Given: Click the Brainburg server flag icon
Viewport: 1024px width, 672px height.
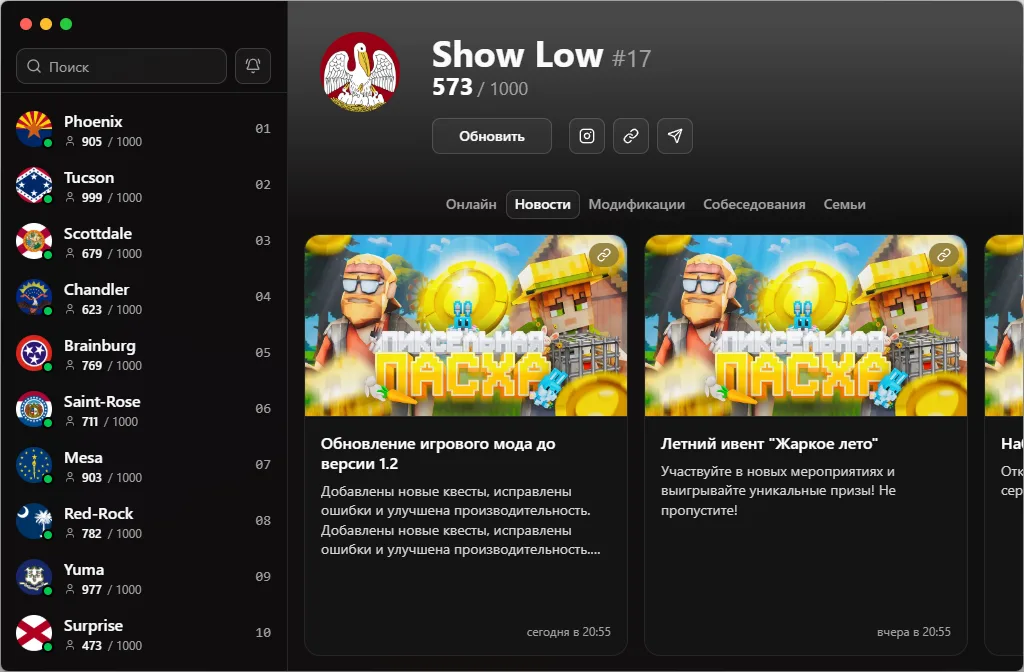Looking at the screenshot, I should point(33,353).
